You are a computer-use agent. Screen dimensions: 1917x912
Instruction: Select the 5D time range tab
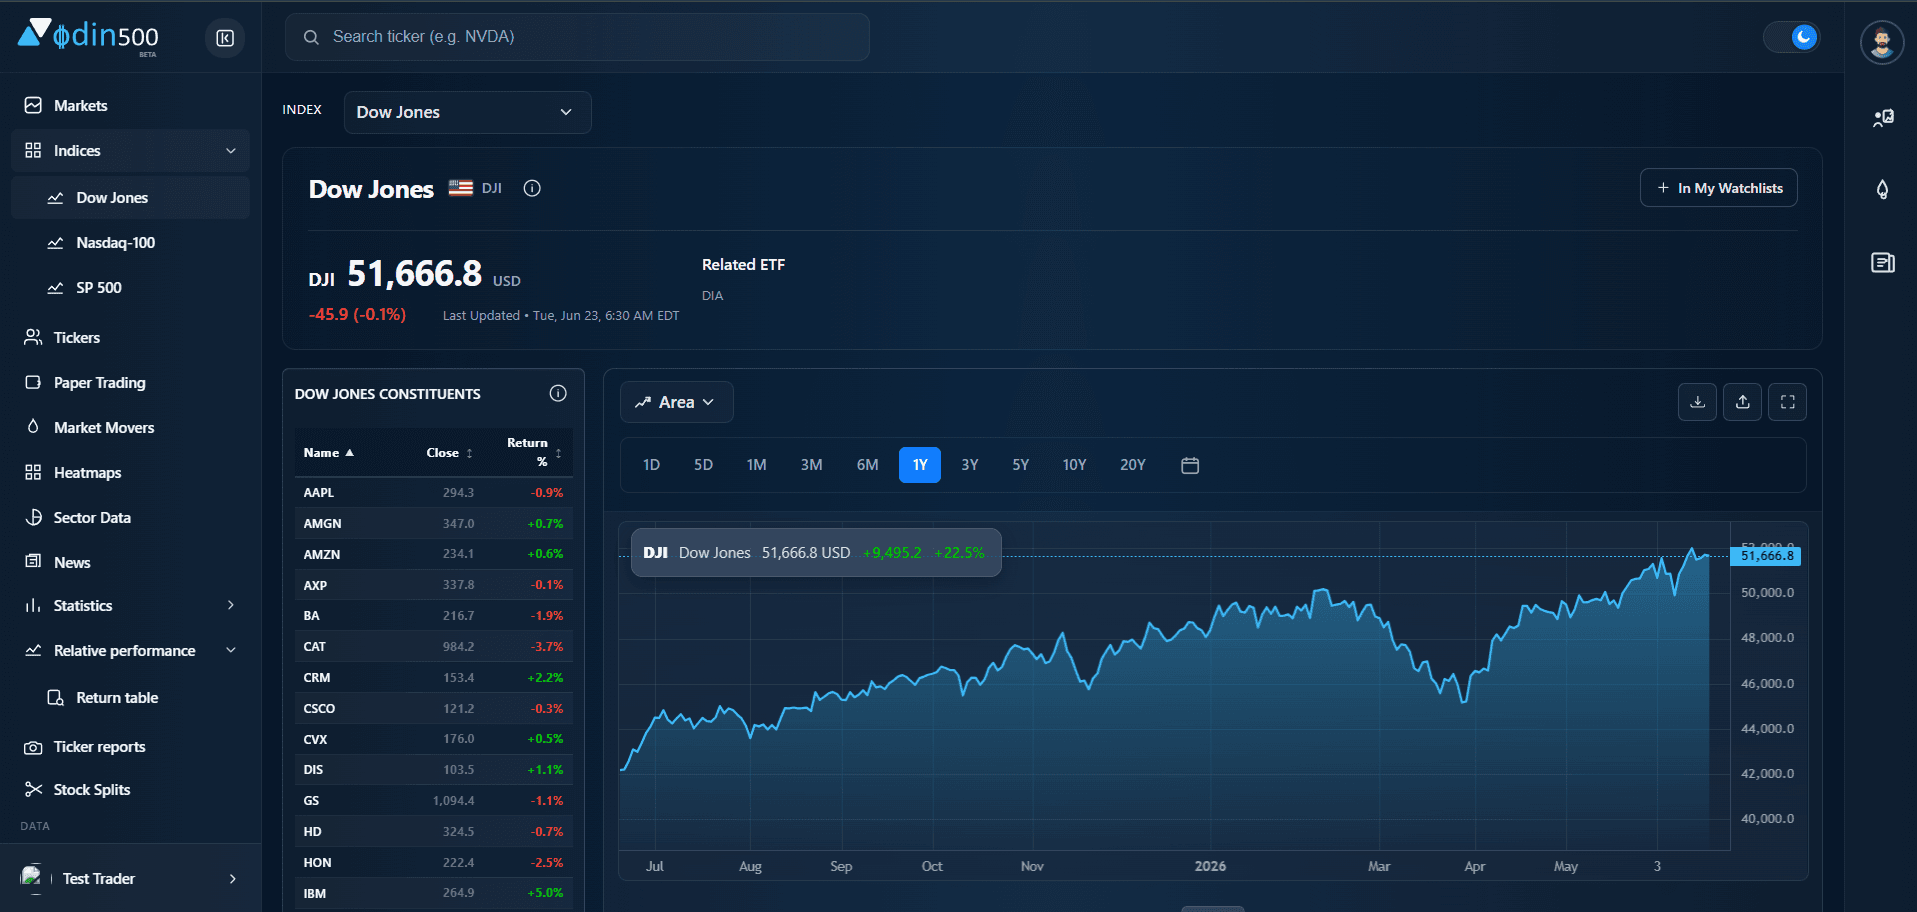pyautogui.click(x=703, y=465)
